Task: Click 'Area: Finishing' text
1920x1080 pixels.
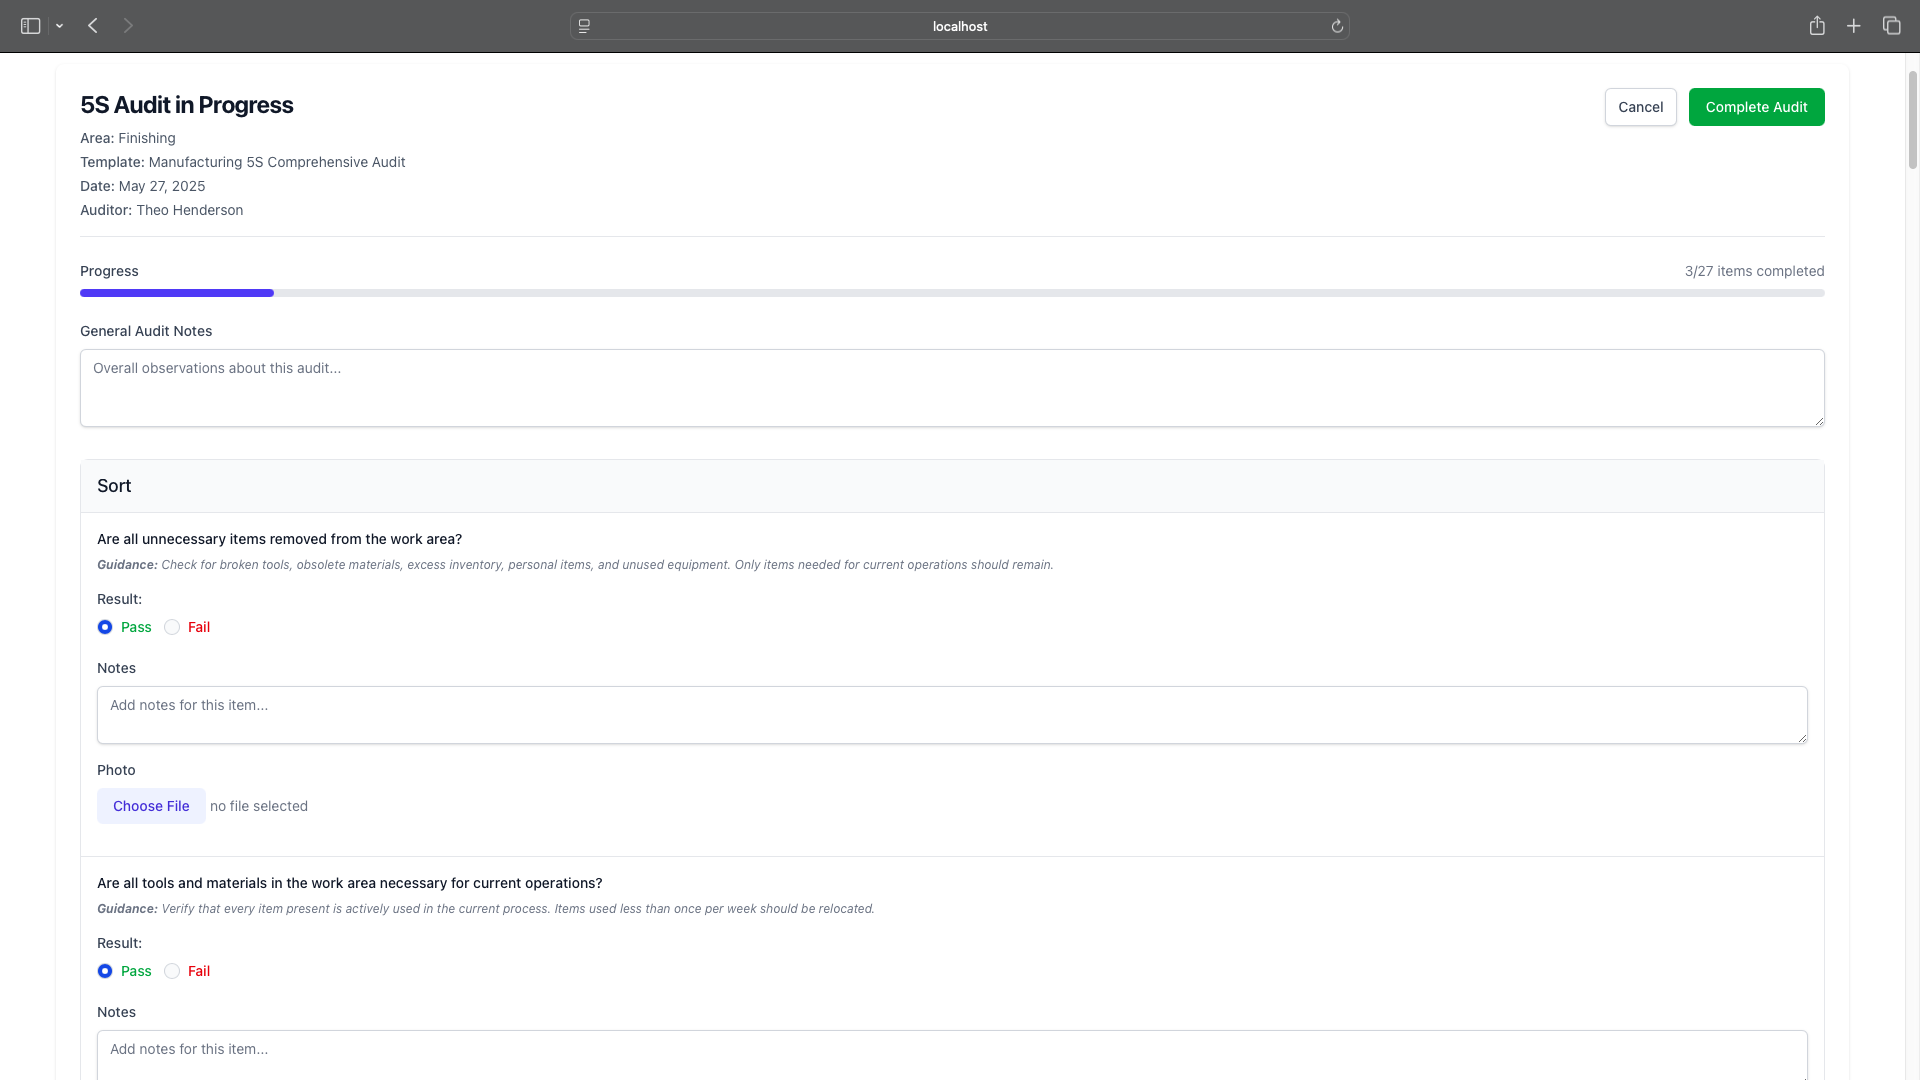Action: click(127, 138)
